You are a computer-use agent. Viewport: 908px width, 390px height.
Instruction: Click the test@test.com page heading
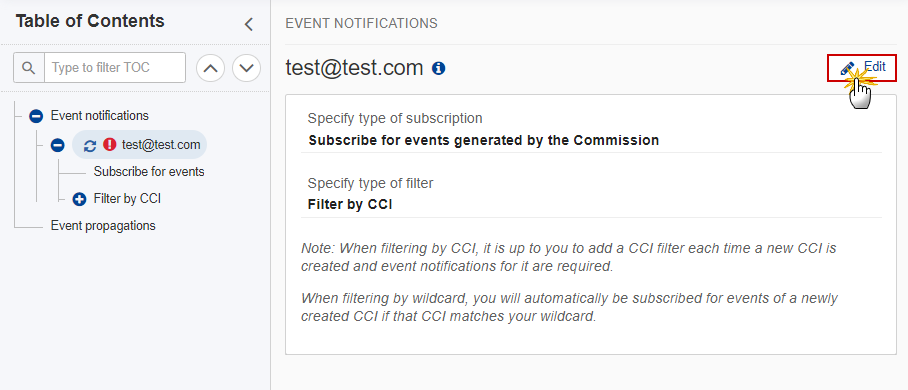coord(354,68)
